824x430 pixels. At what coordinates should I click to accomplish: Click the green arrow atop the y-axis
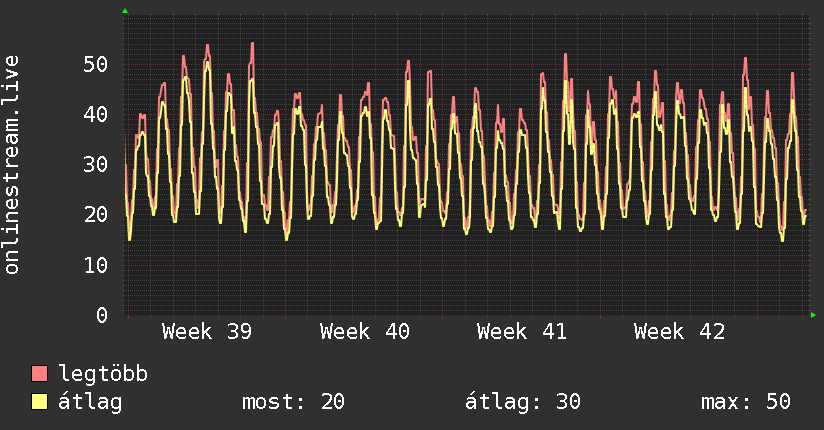pos(125,11)
